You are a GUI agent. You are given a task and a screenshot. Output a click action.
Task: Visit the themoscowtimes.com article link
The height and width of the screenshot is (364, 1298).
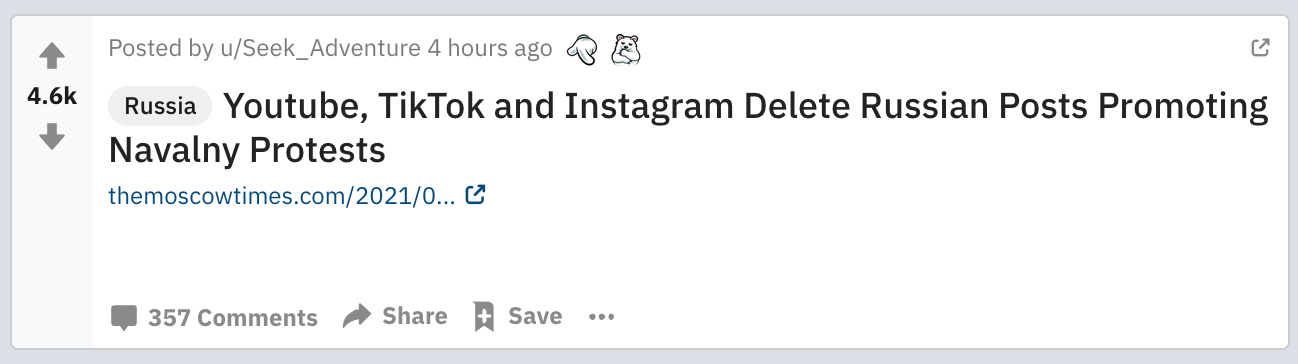point(282,196)
